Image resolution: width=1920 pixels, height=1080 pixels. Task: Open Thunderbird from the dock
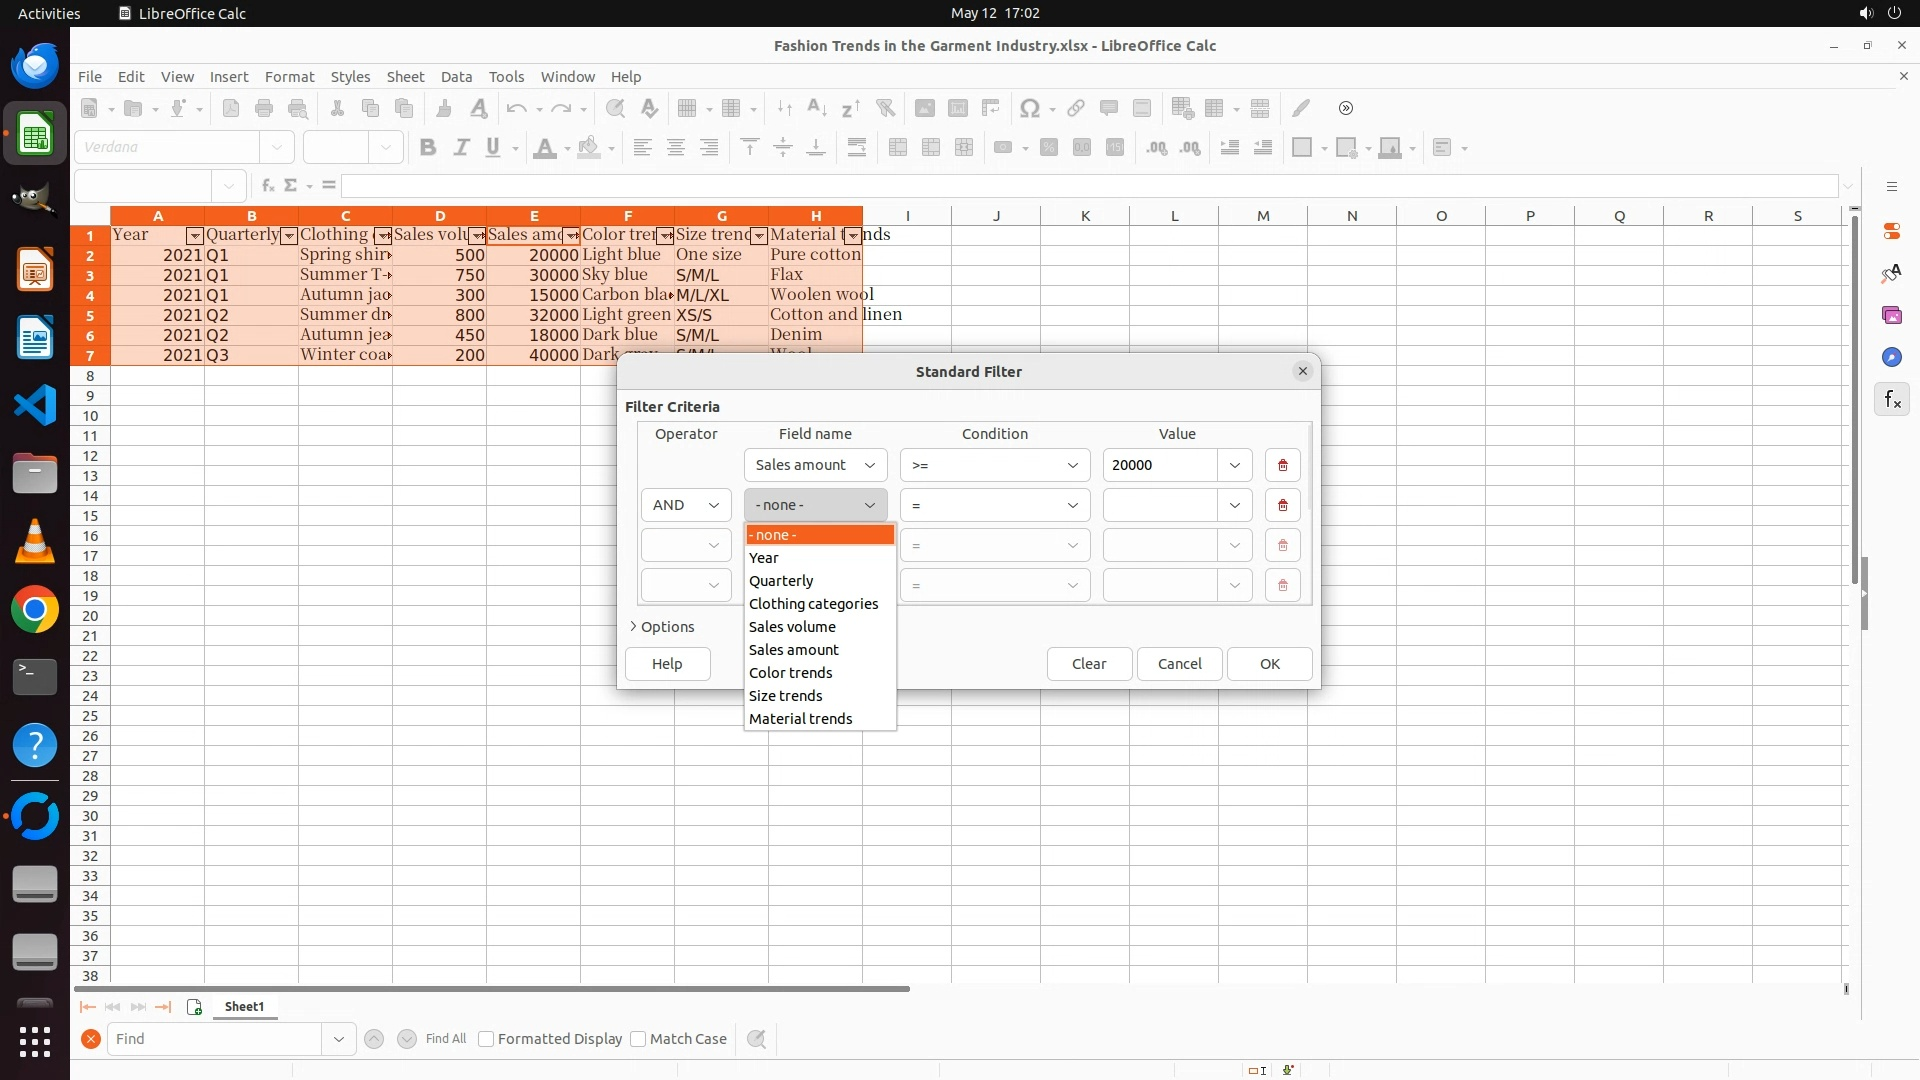click(35, 66)
